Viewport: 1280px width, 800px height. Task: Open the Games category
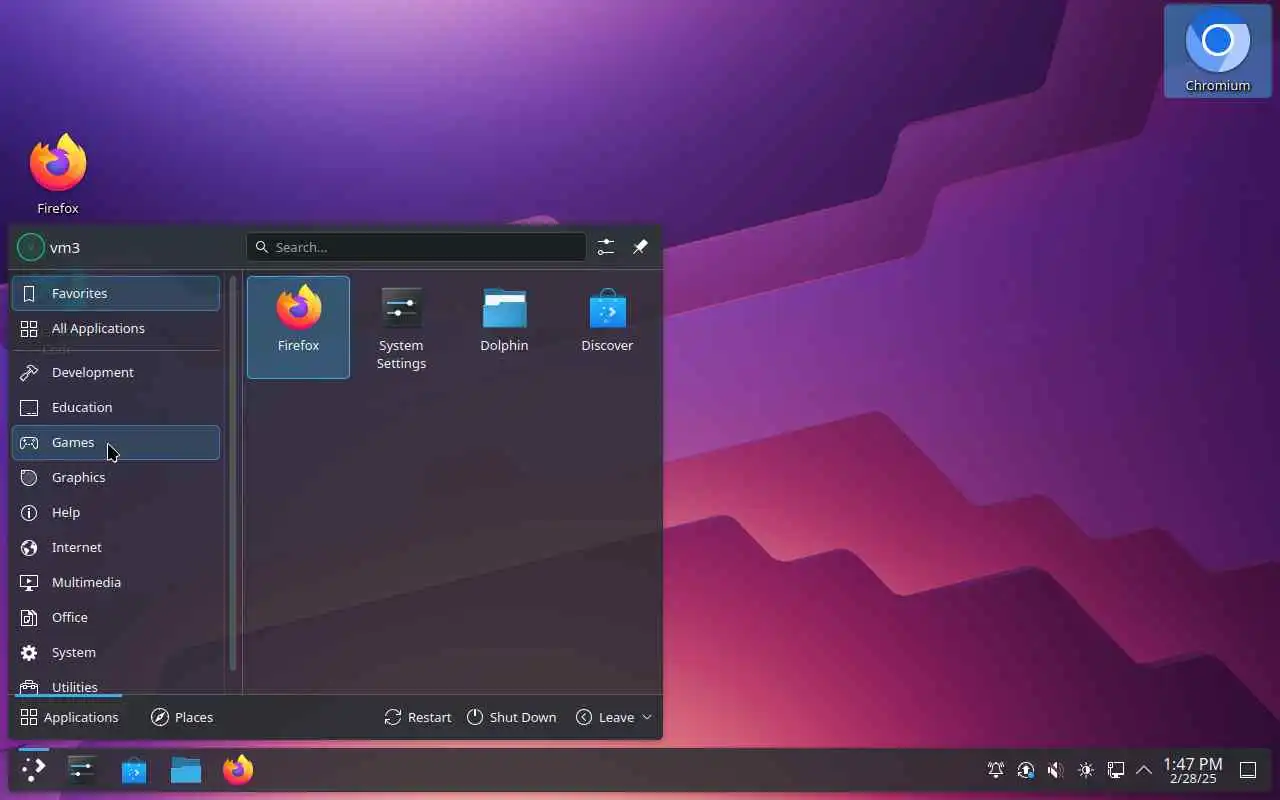click(x=116, y=442)
